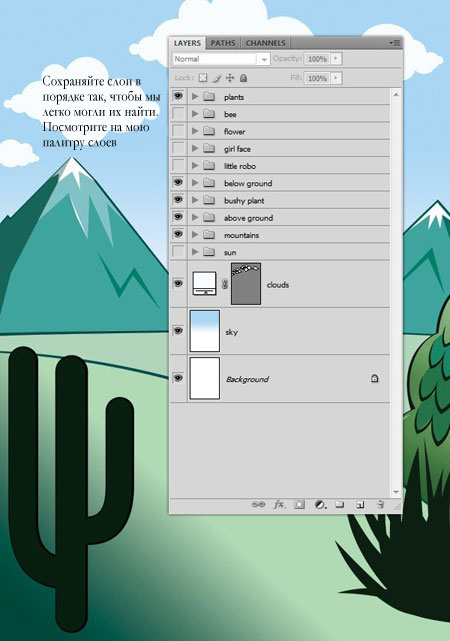Switch to the Channels tab
Screen dimensions: 450x641
[x=265, y=43]
